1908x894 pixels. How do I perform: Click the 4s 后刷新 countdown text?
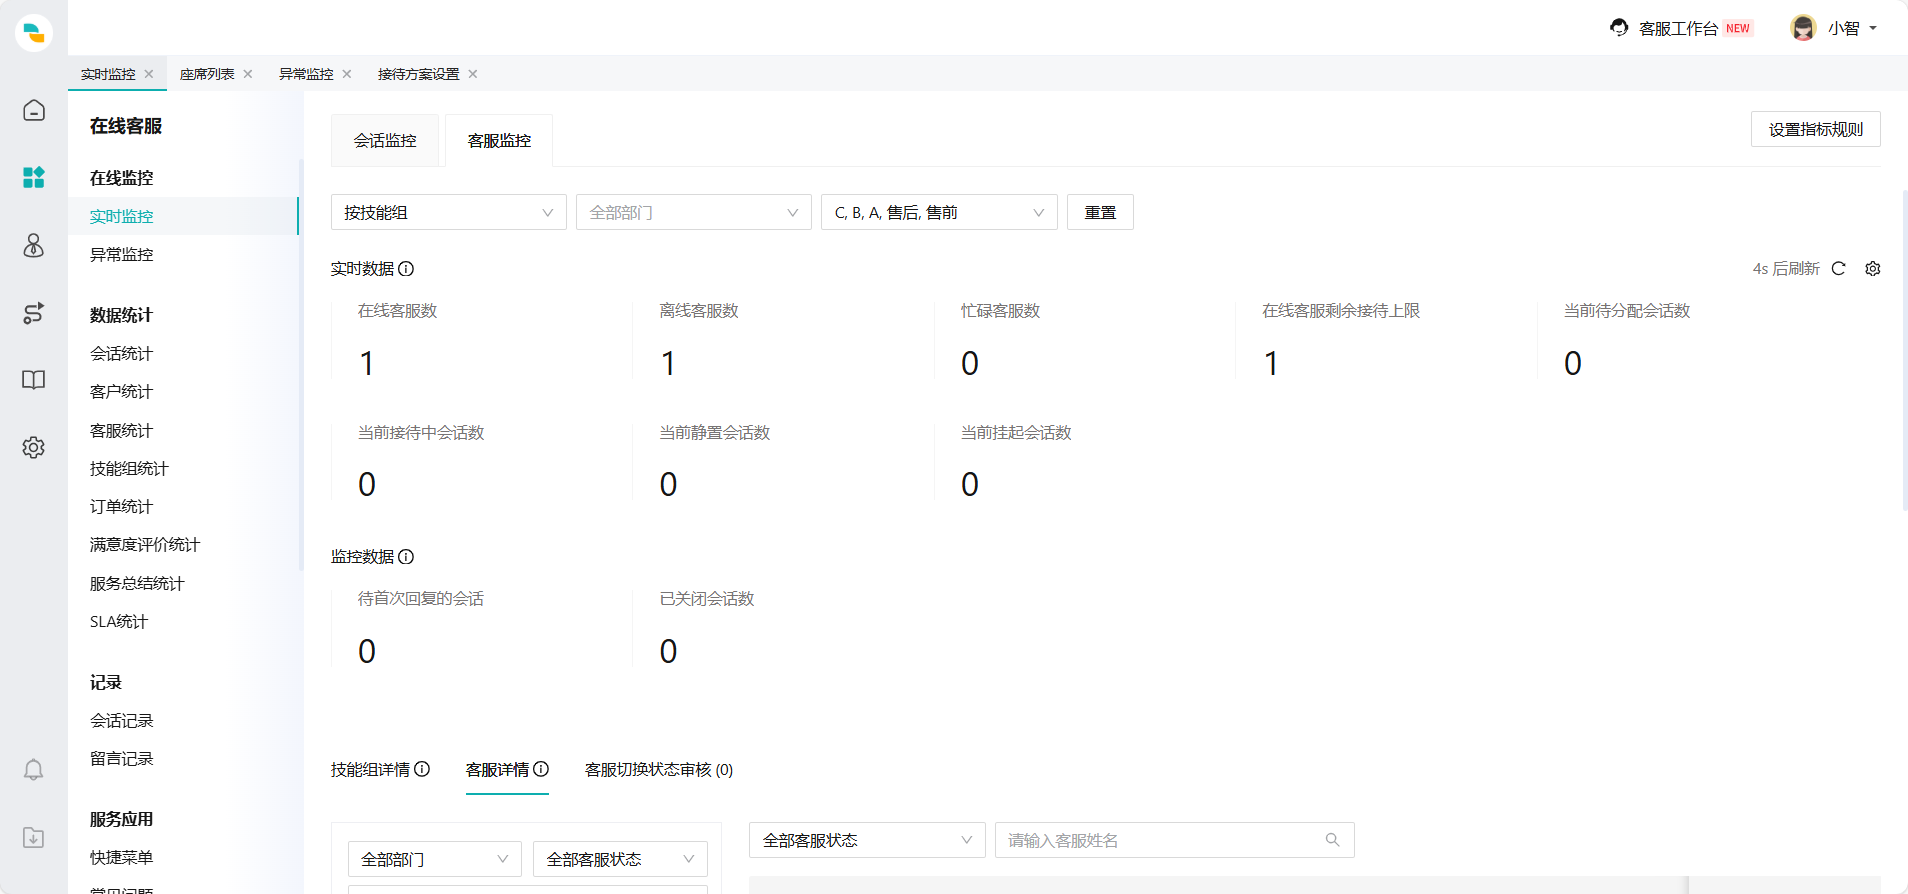pos(1786,268)
